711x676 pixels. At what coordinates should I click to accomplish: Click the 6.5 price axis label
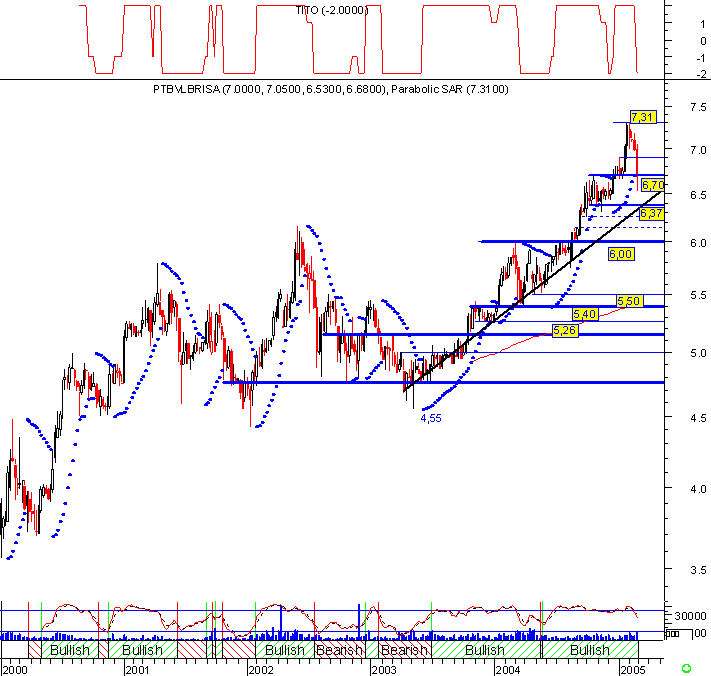[x=698, y=195]
